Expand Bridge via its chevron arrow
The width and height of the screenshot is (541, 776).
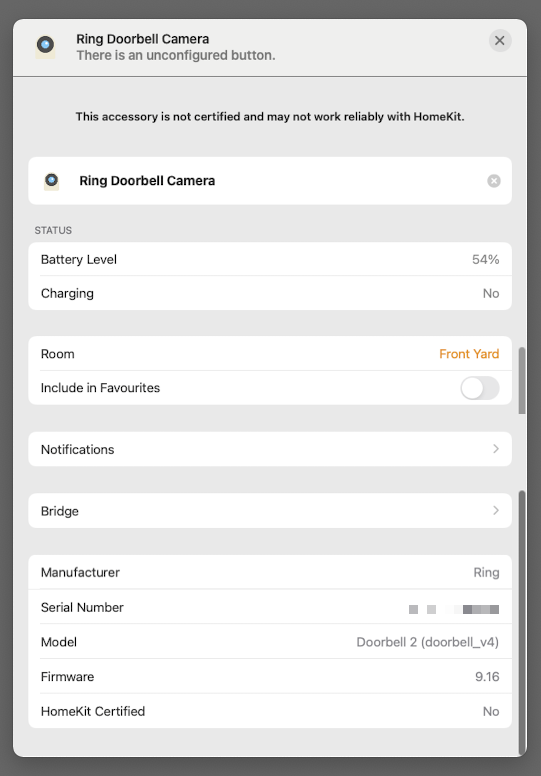point(495,510)
